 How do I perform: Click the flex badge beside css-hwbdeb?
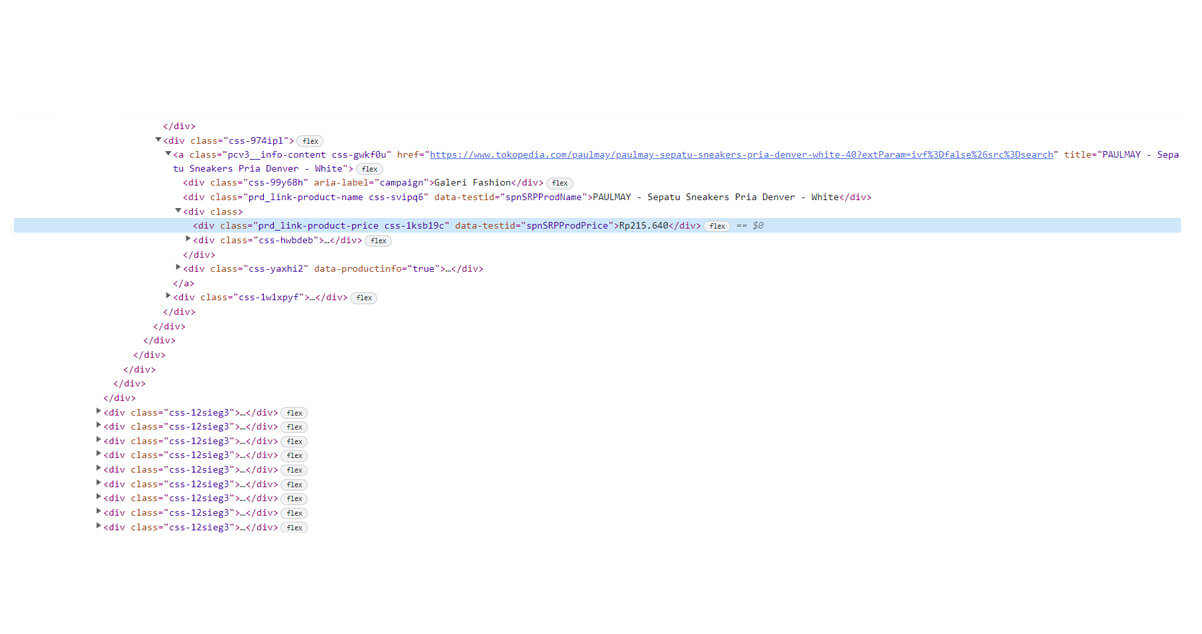[377, 241]
